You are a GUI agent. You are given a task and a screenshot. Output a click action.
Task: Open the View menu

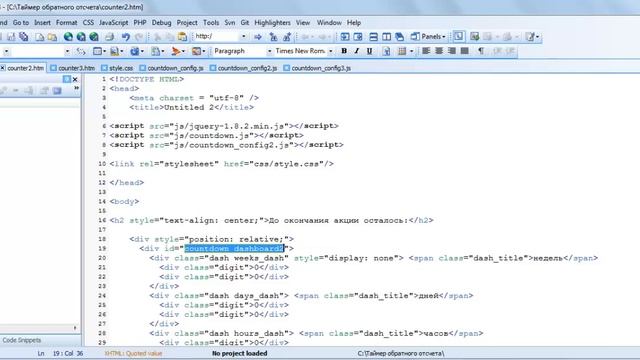303,23
